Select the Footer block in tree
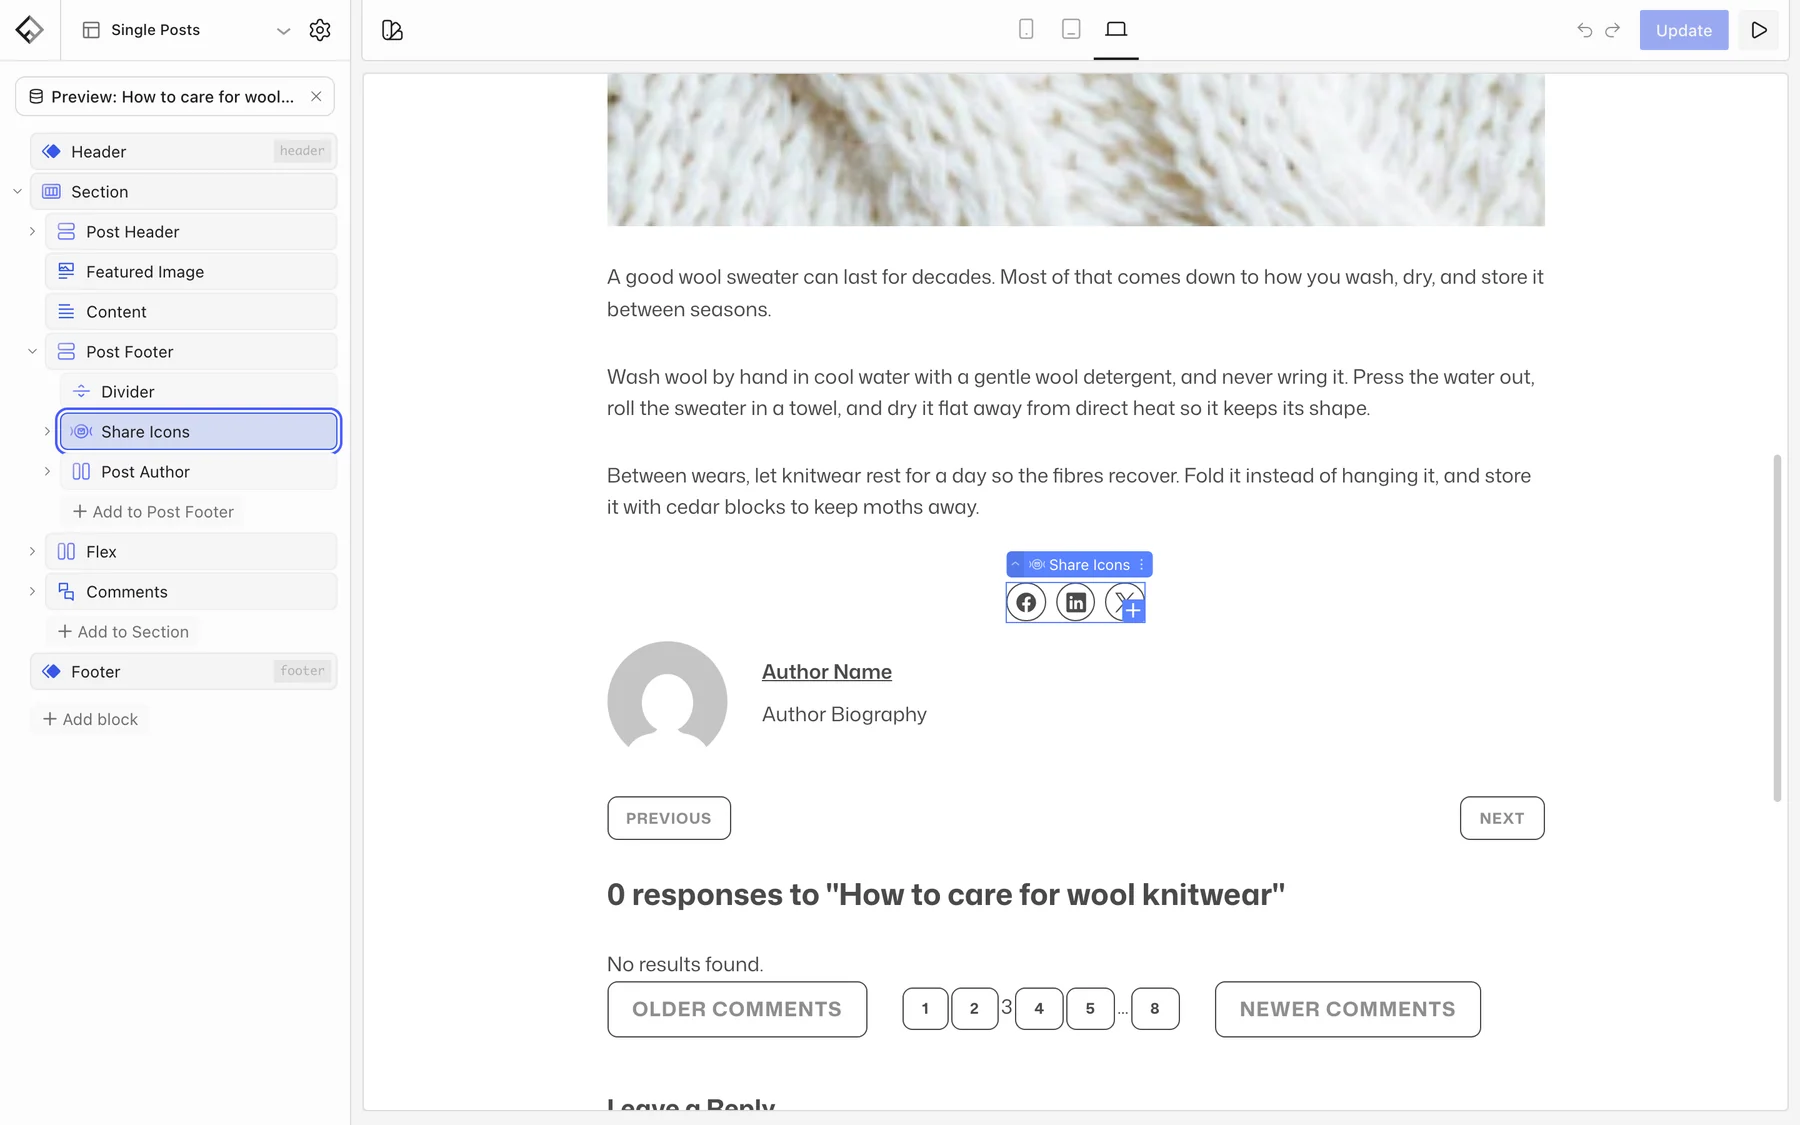 click(183, 671)
